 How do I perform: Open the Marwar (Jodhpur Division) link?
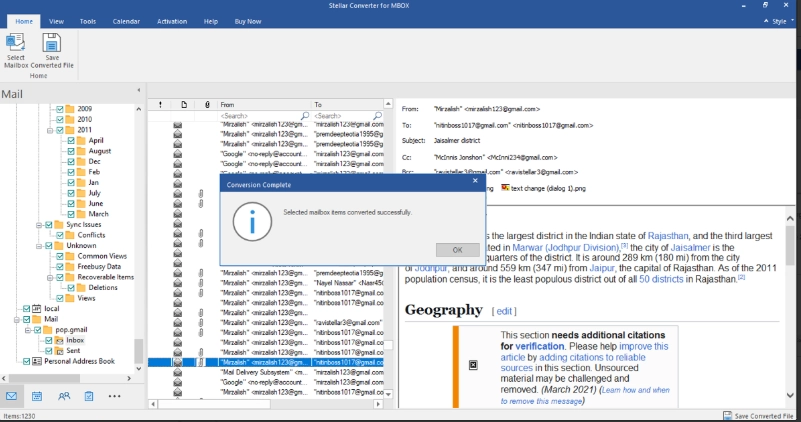pos(566,247)
